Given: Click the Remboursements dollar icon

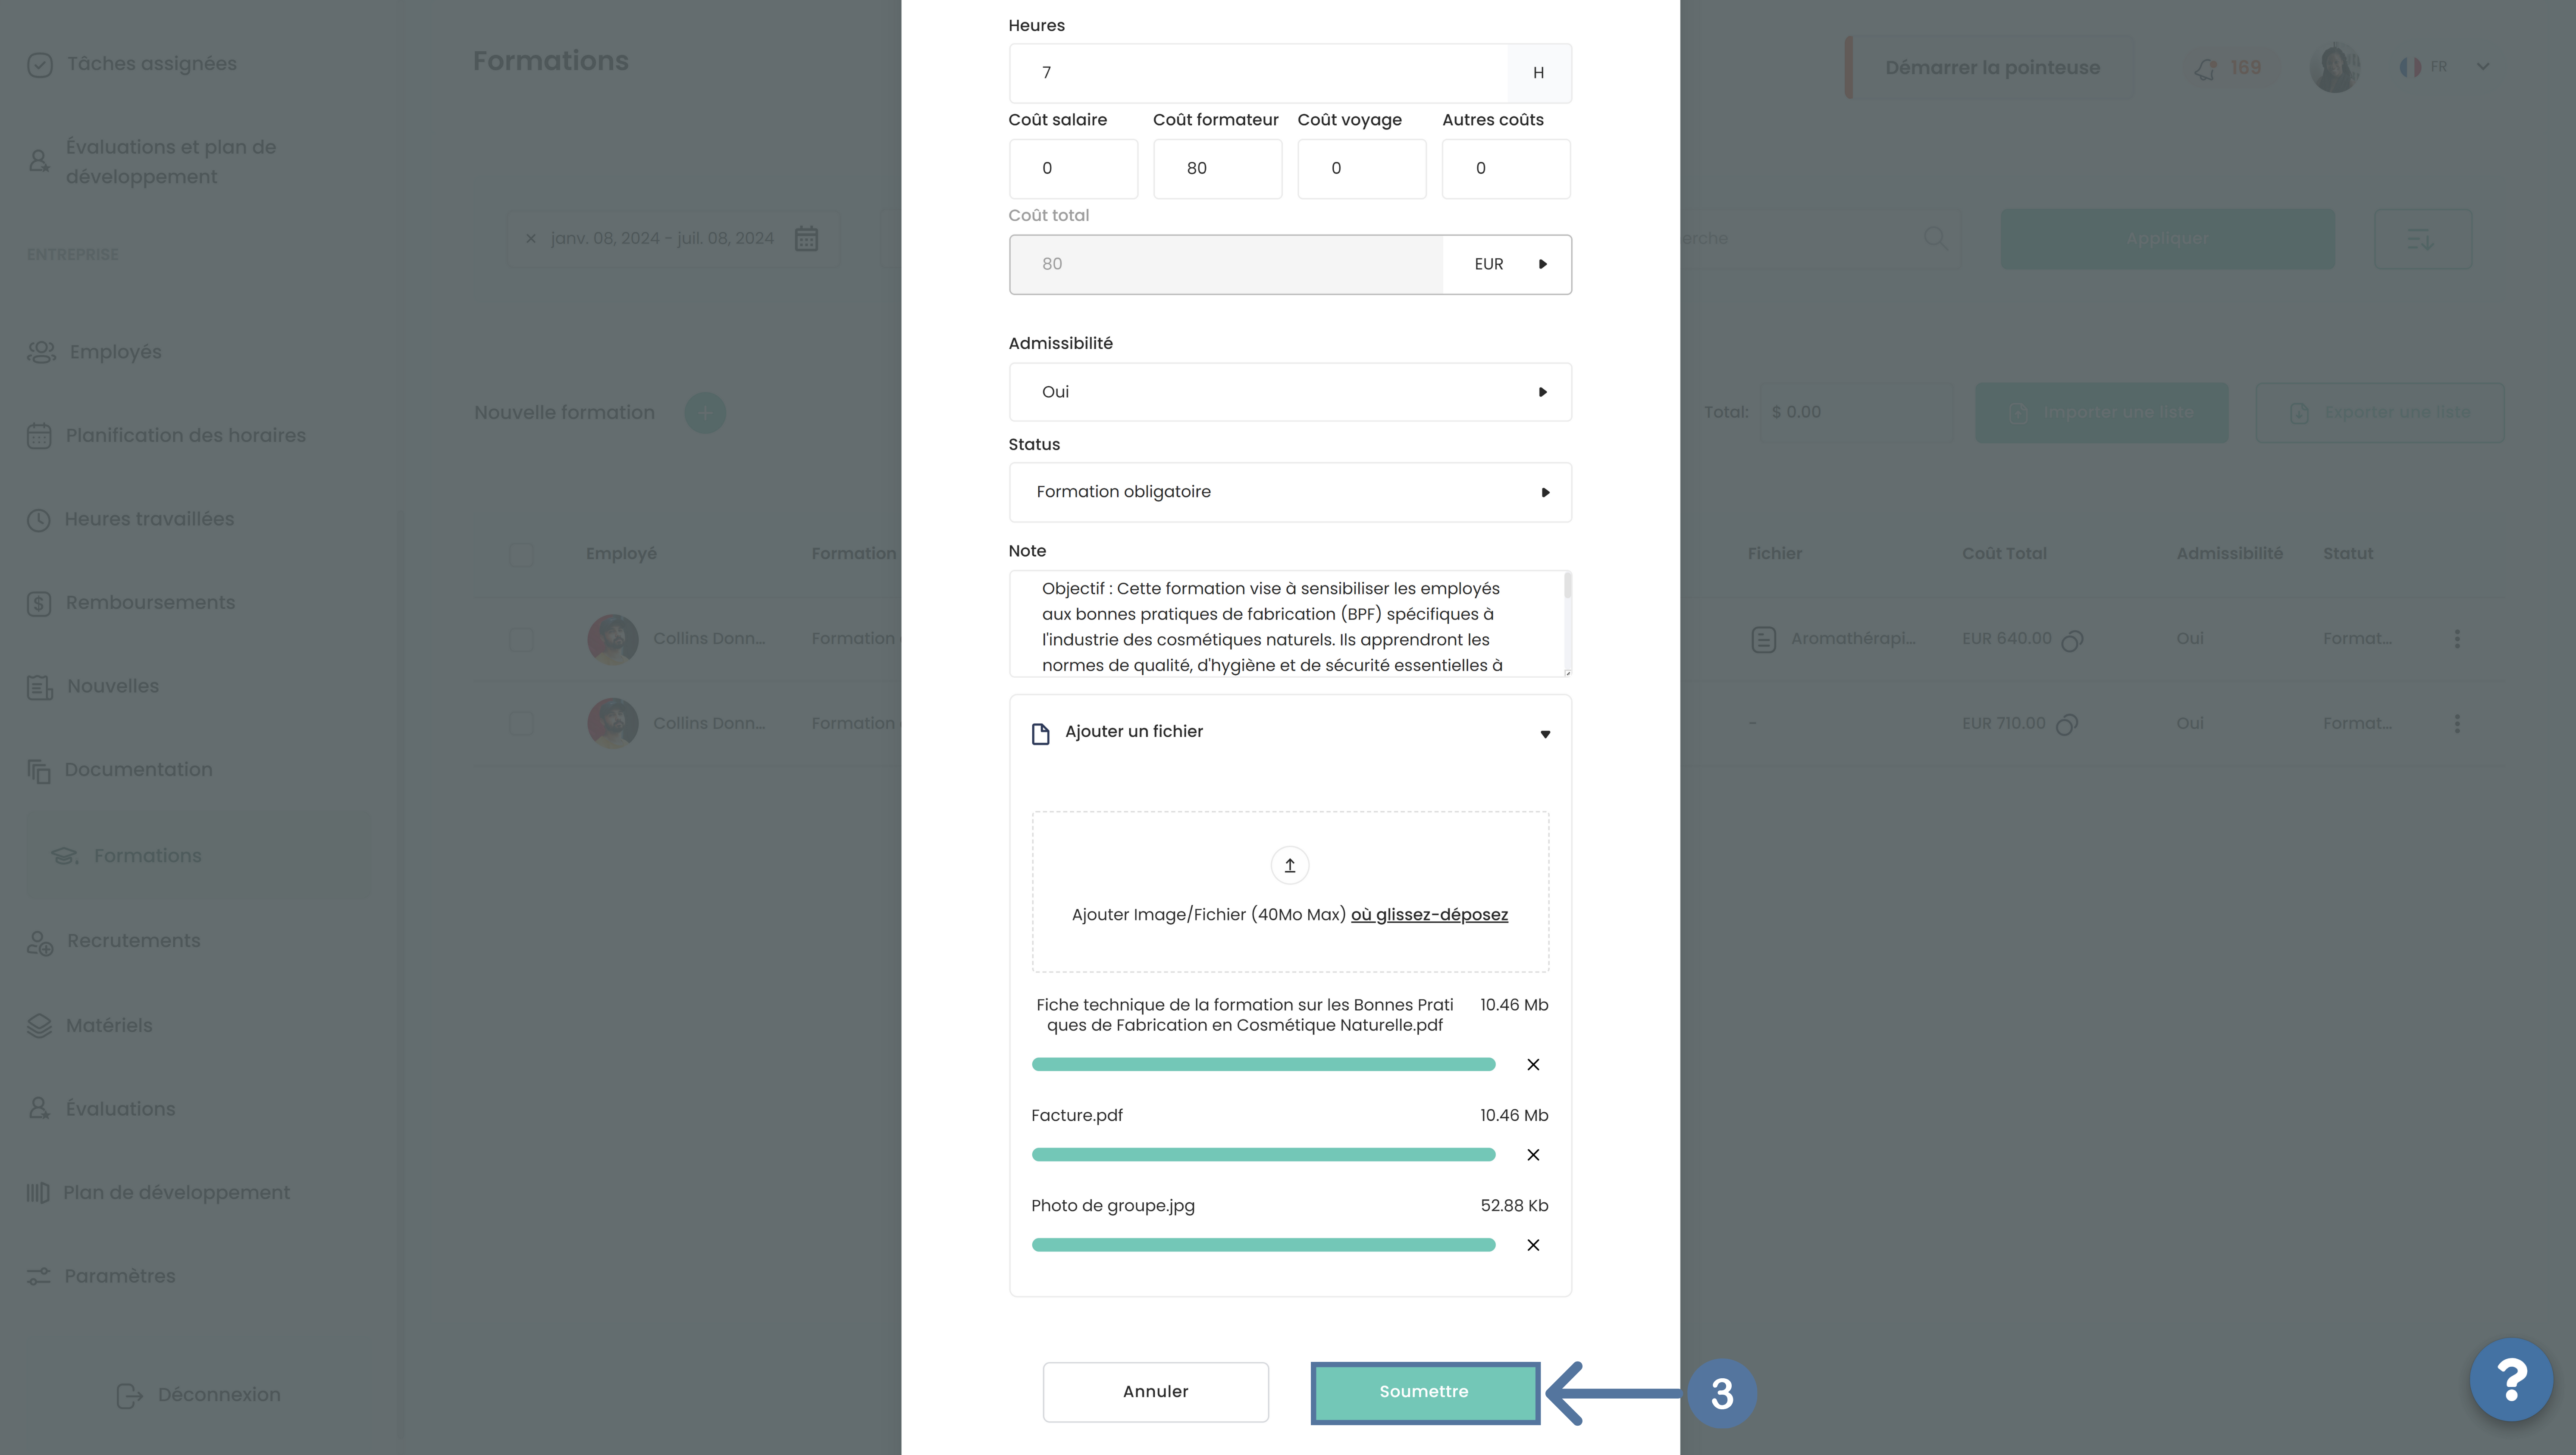Looking at the screenshot, I should [x=38, y=603].
